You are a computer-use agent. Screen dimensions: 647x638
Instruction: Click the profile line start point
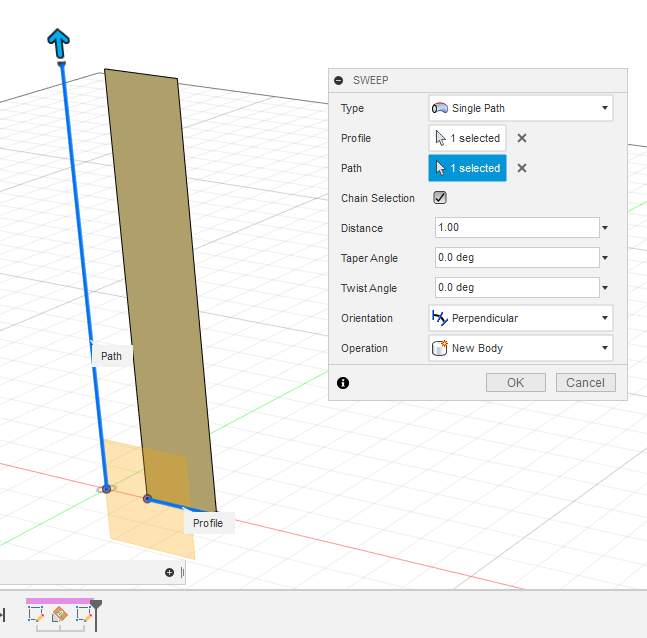pos(147,499)
